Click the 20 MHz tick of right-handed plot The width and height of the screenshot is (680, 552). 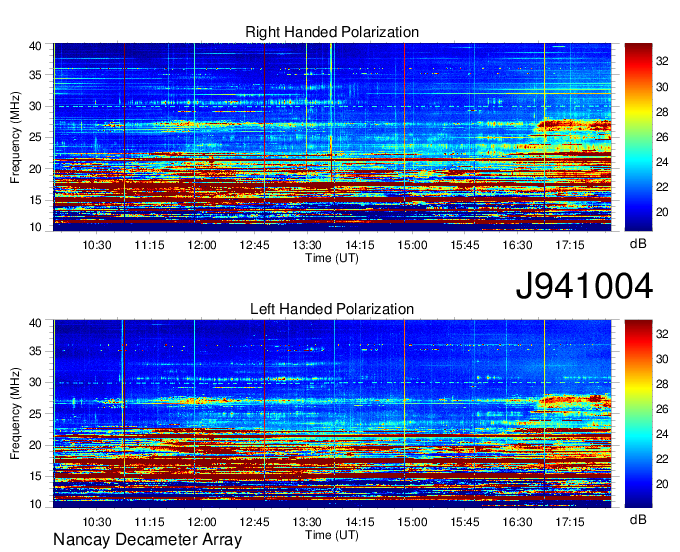(x=35, y=169)
